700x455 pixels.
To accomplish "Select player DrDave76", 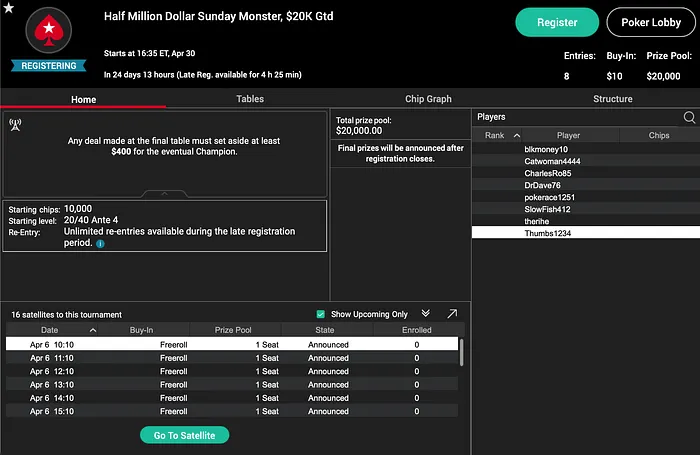I will 586,185.
